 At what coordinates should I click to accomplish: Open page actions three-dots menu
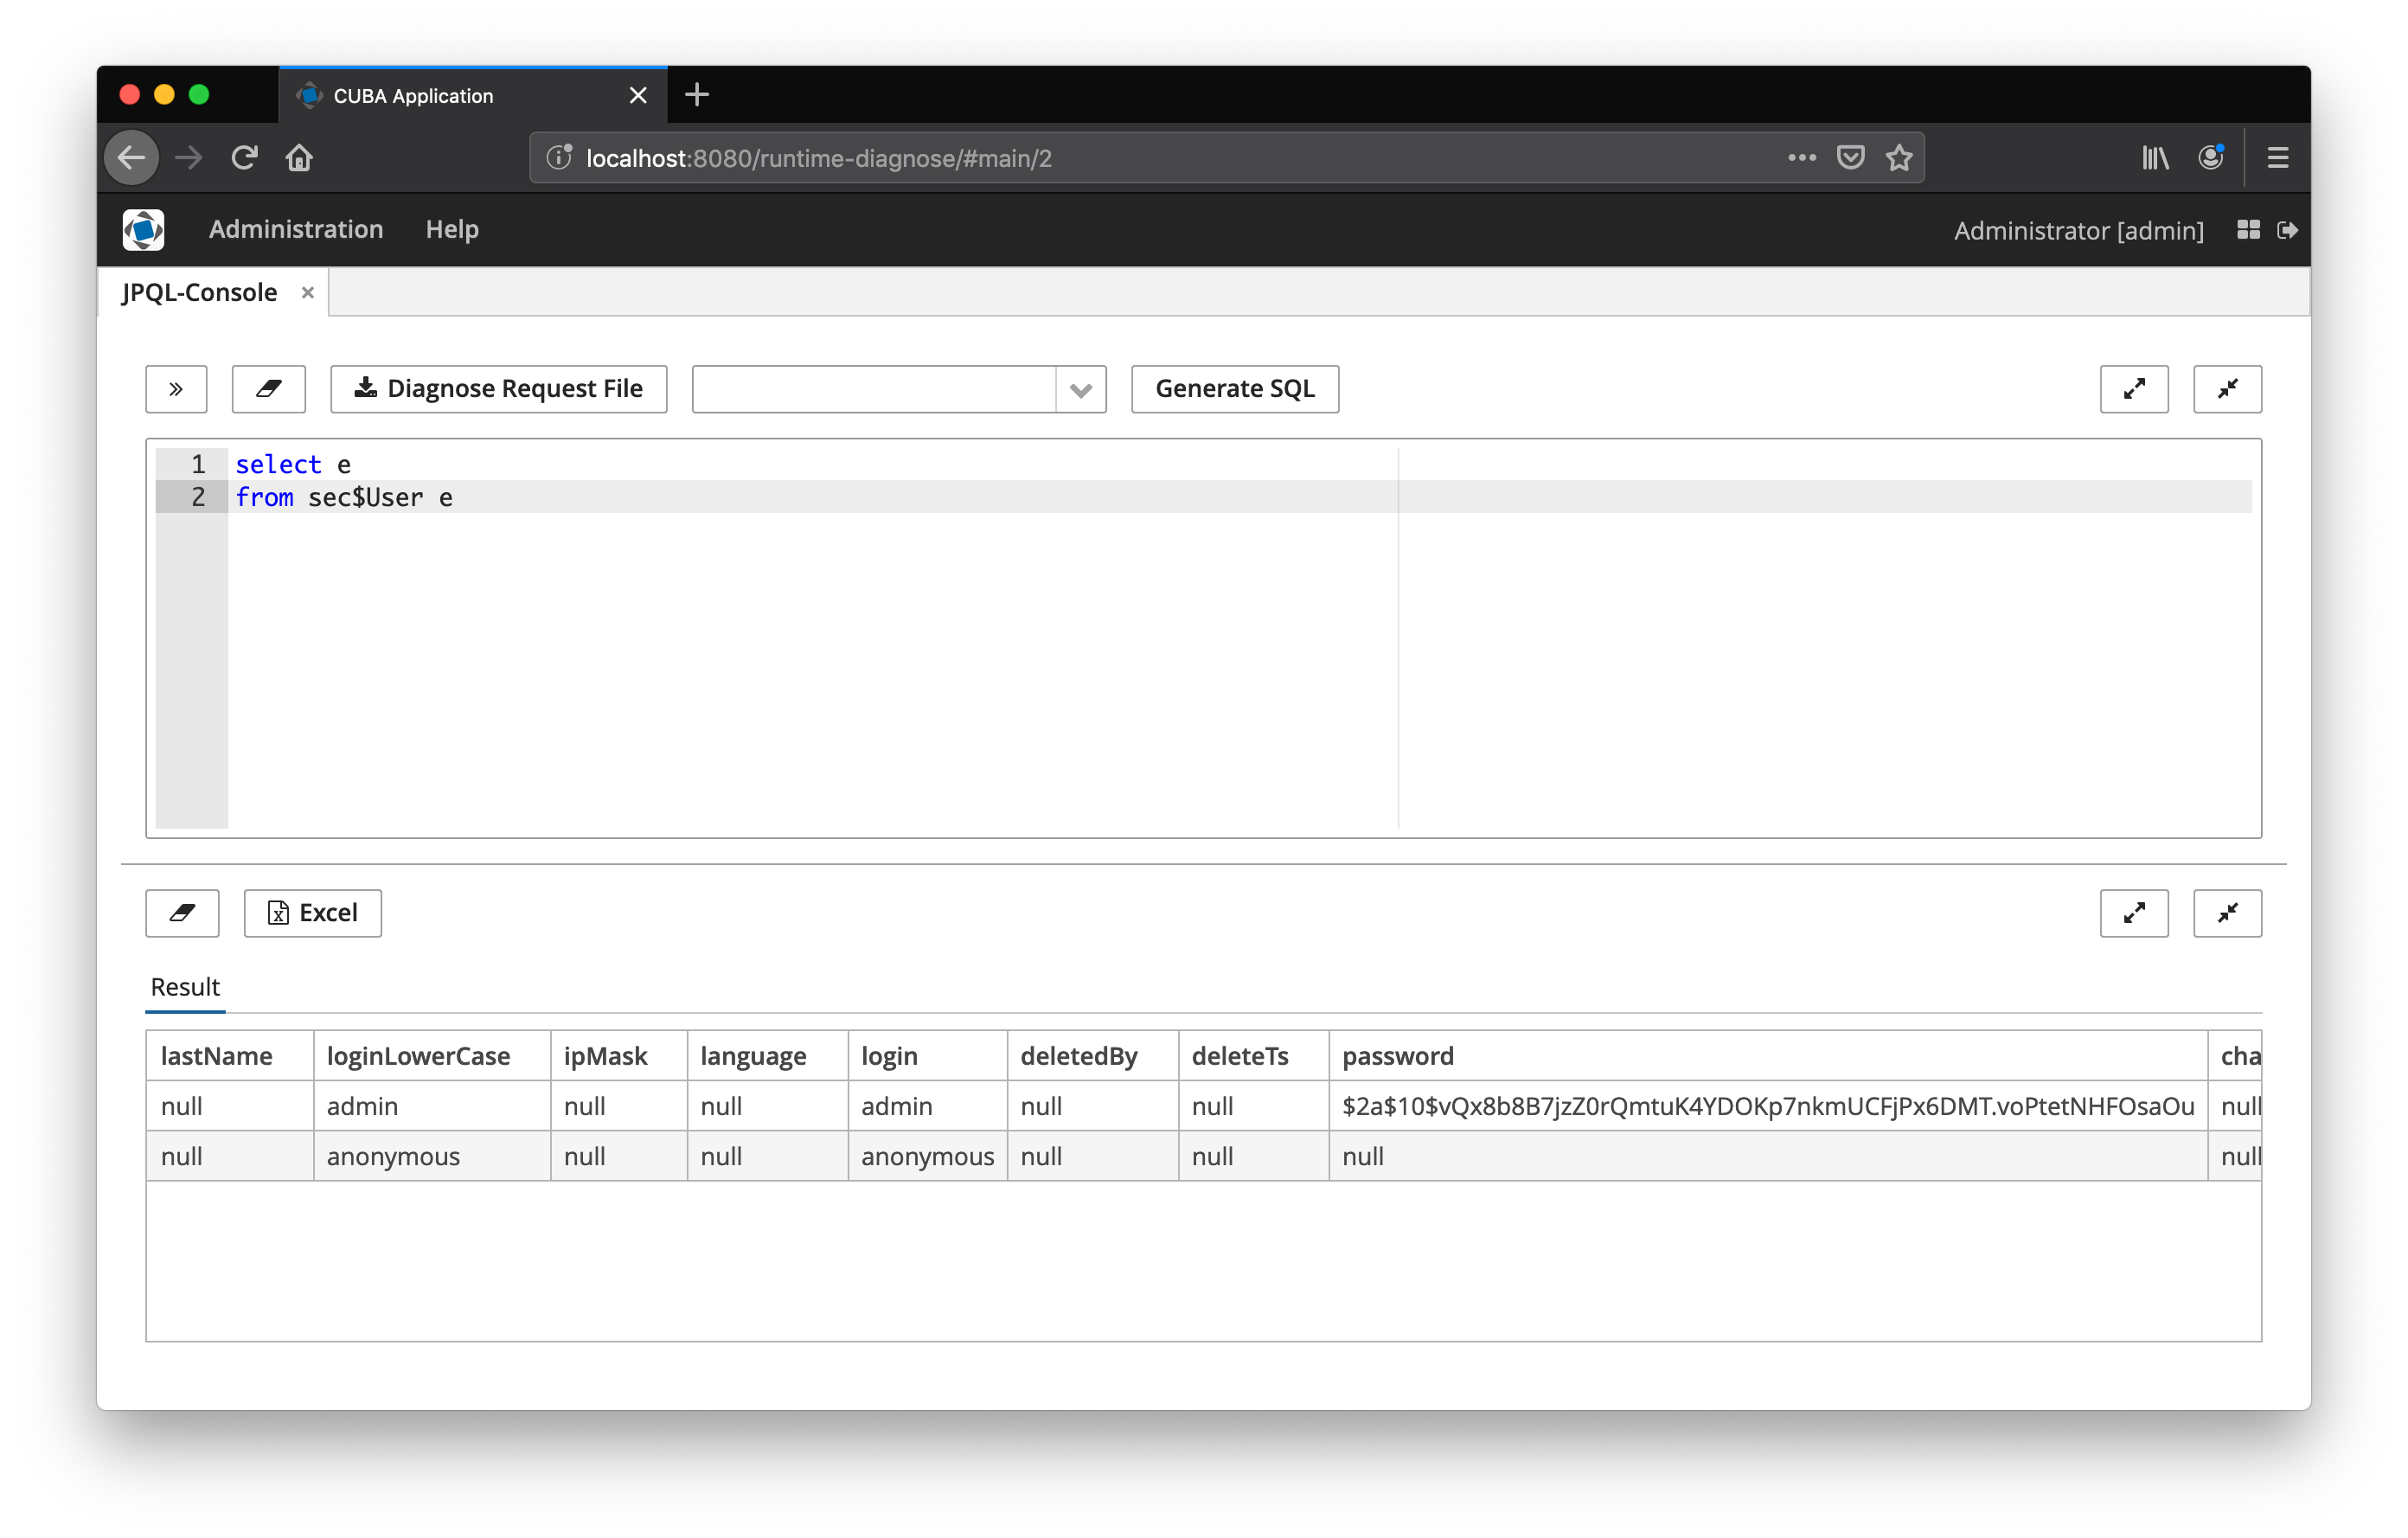[x=1801, y=158]
